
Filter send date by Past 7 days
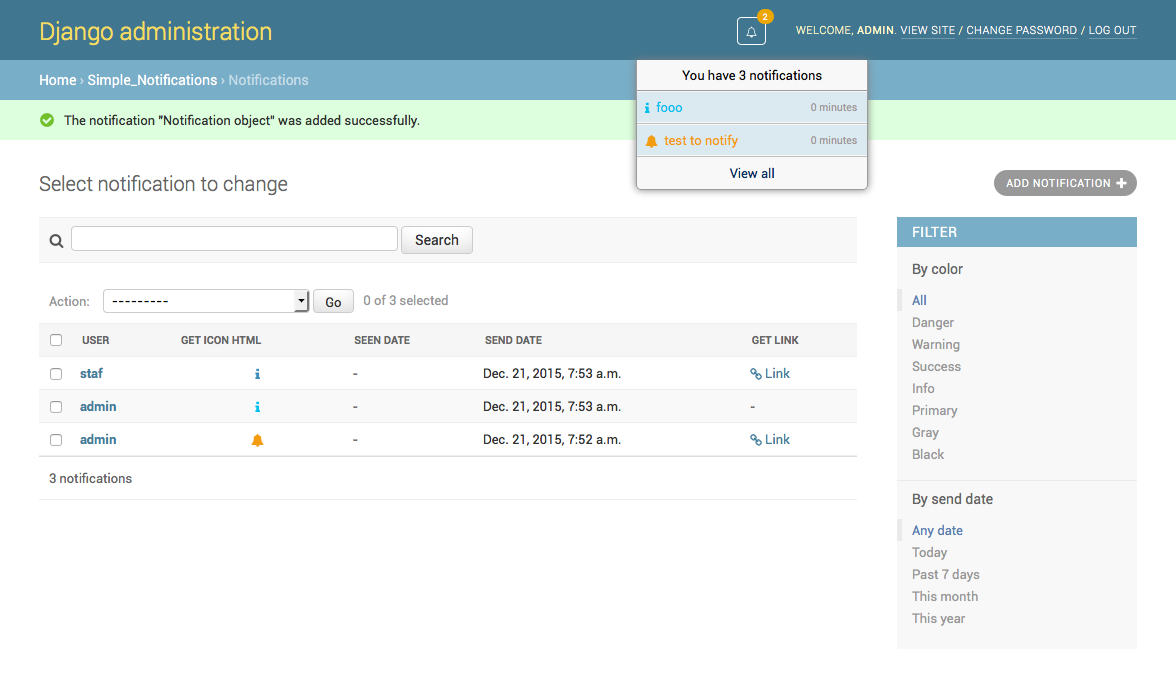945,574
